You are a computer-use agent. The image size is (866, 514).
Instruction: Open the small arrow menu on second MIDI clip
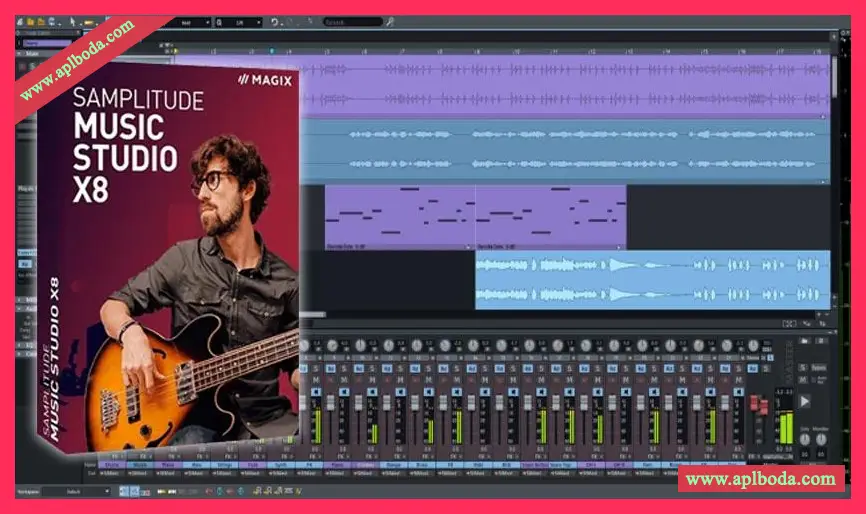click(619, 247)
